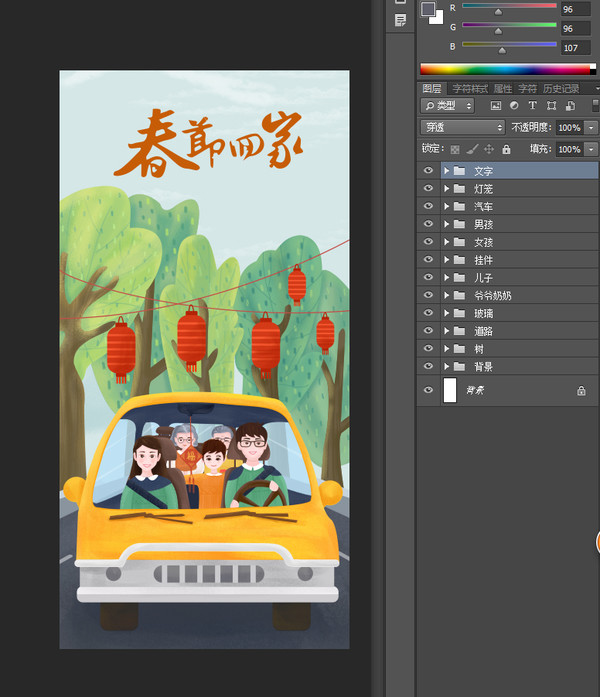
Task: Switch to the 历史记录 tab
Action: click(x=561, y=88)
